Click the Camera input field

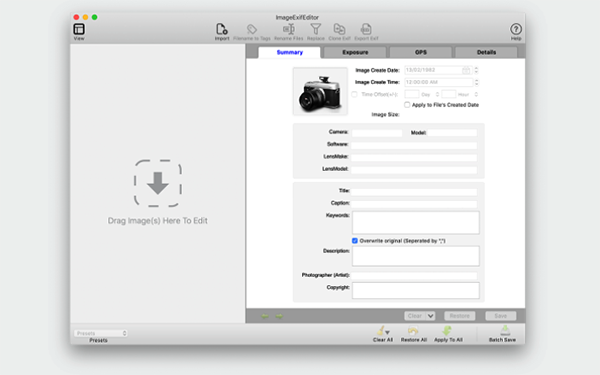377,133
